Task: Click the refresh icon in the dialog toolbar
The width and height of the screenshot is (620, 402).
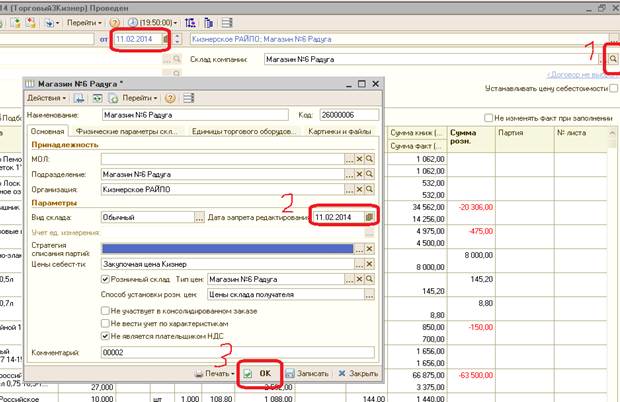Action: [97, 98]
